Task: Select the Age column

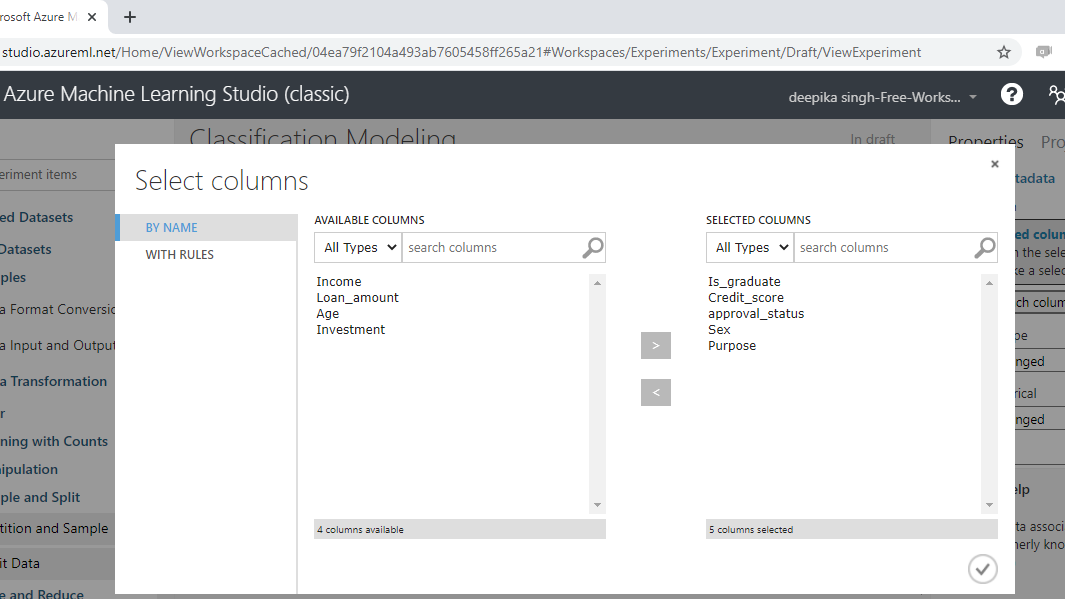Action: point(327,314)
